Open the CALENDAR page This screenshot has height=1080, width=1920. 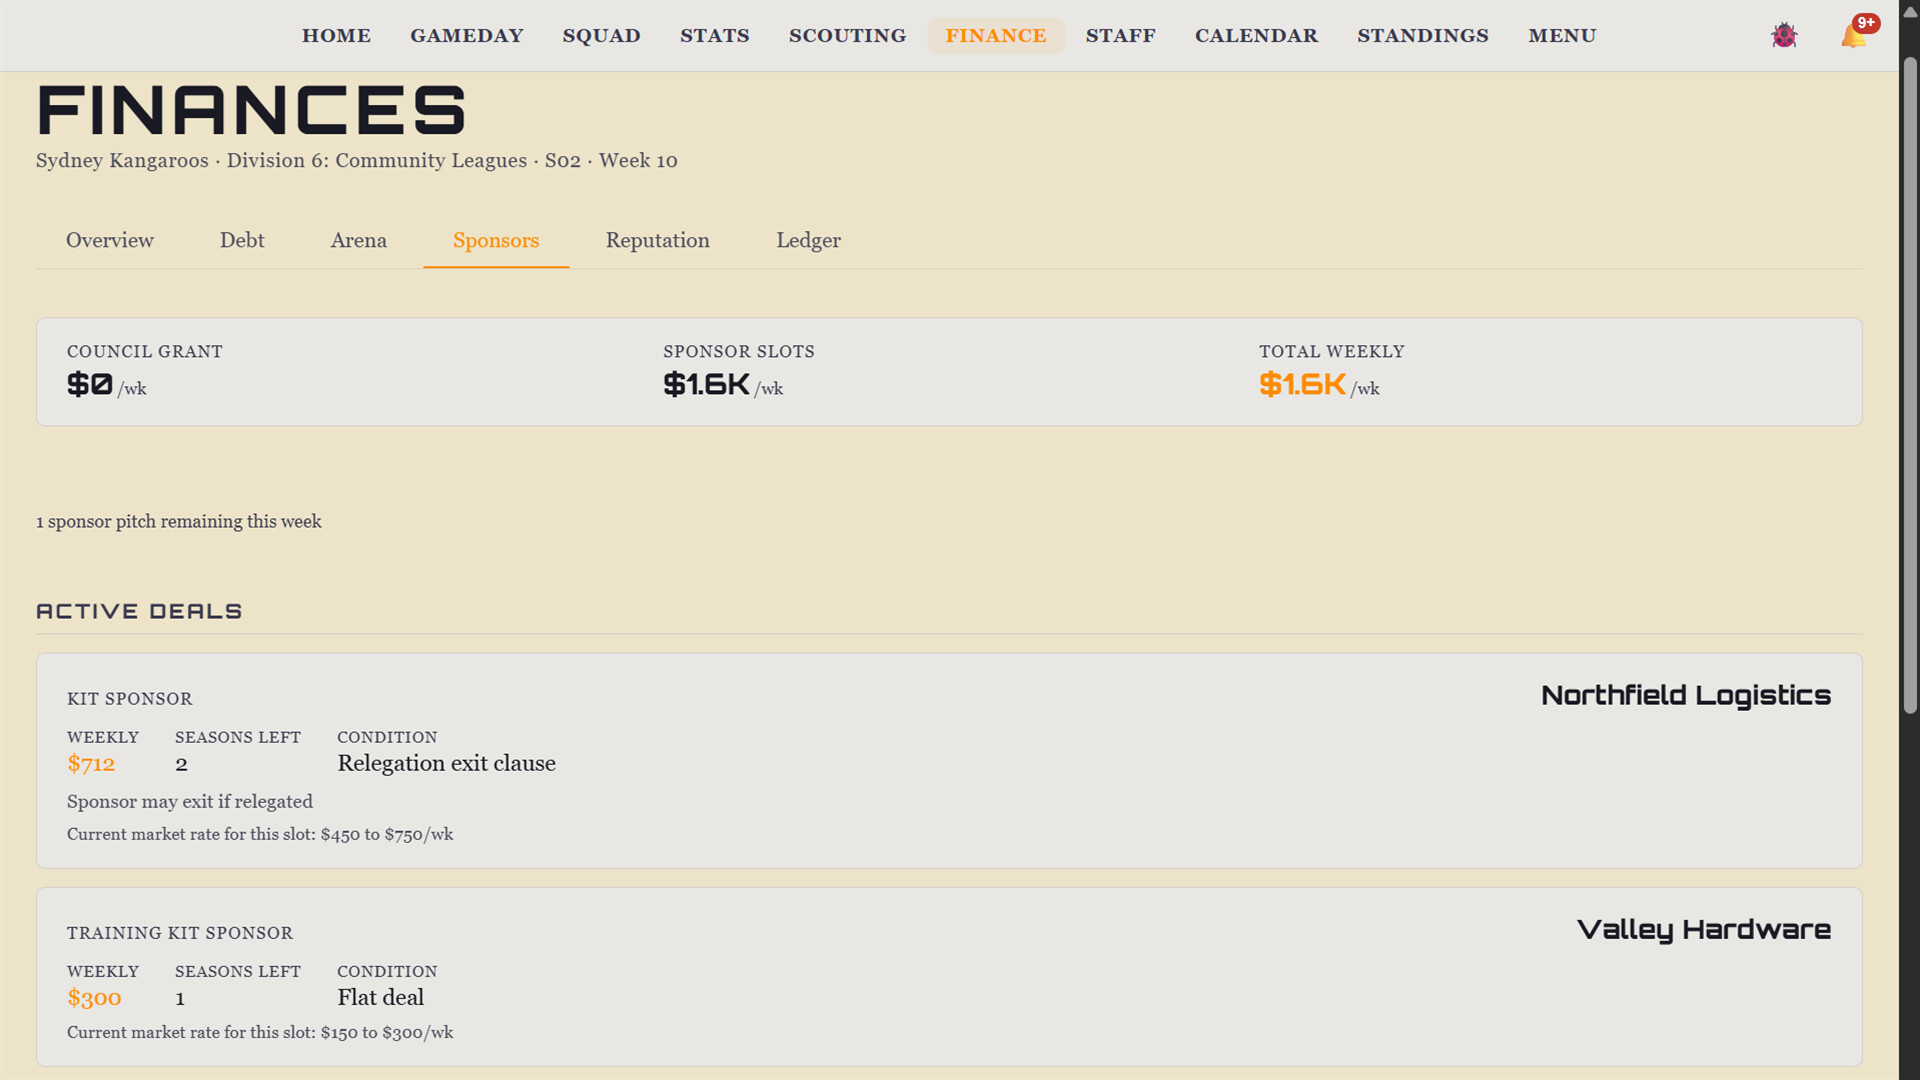(1256, 36)
